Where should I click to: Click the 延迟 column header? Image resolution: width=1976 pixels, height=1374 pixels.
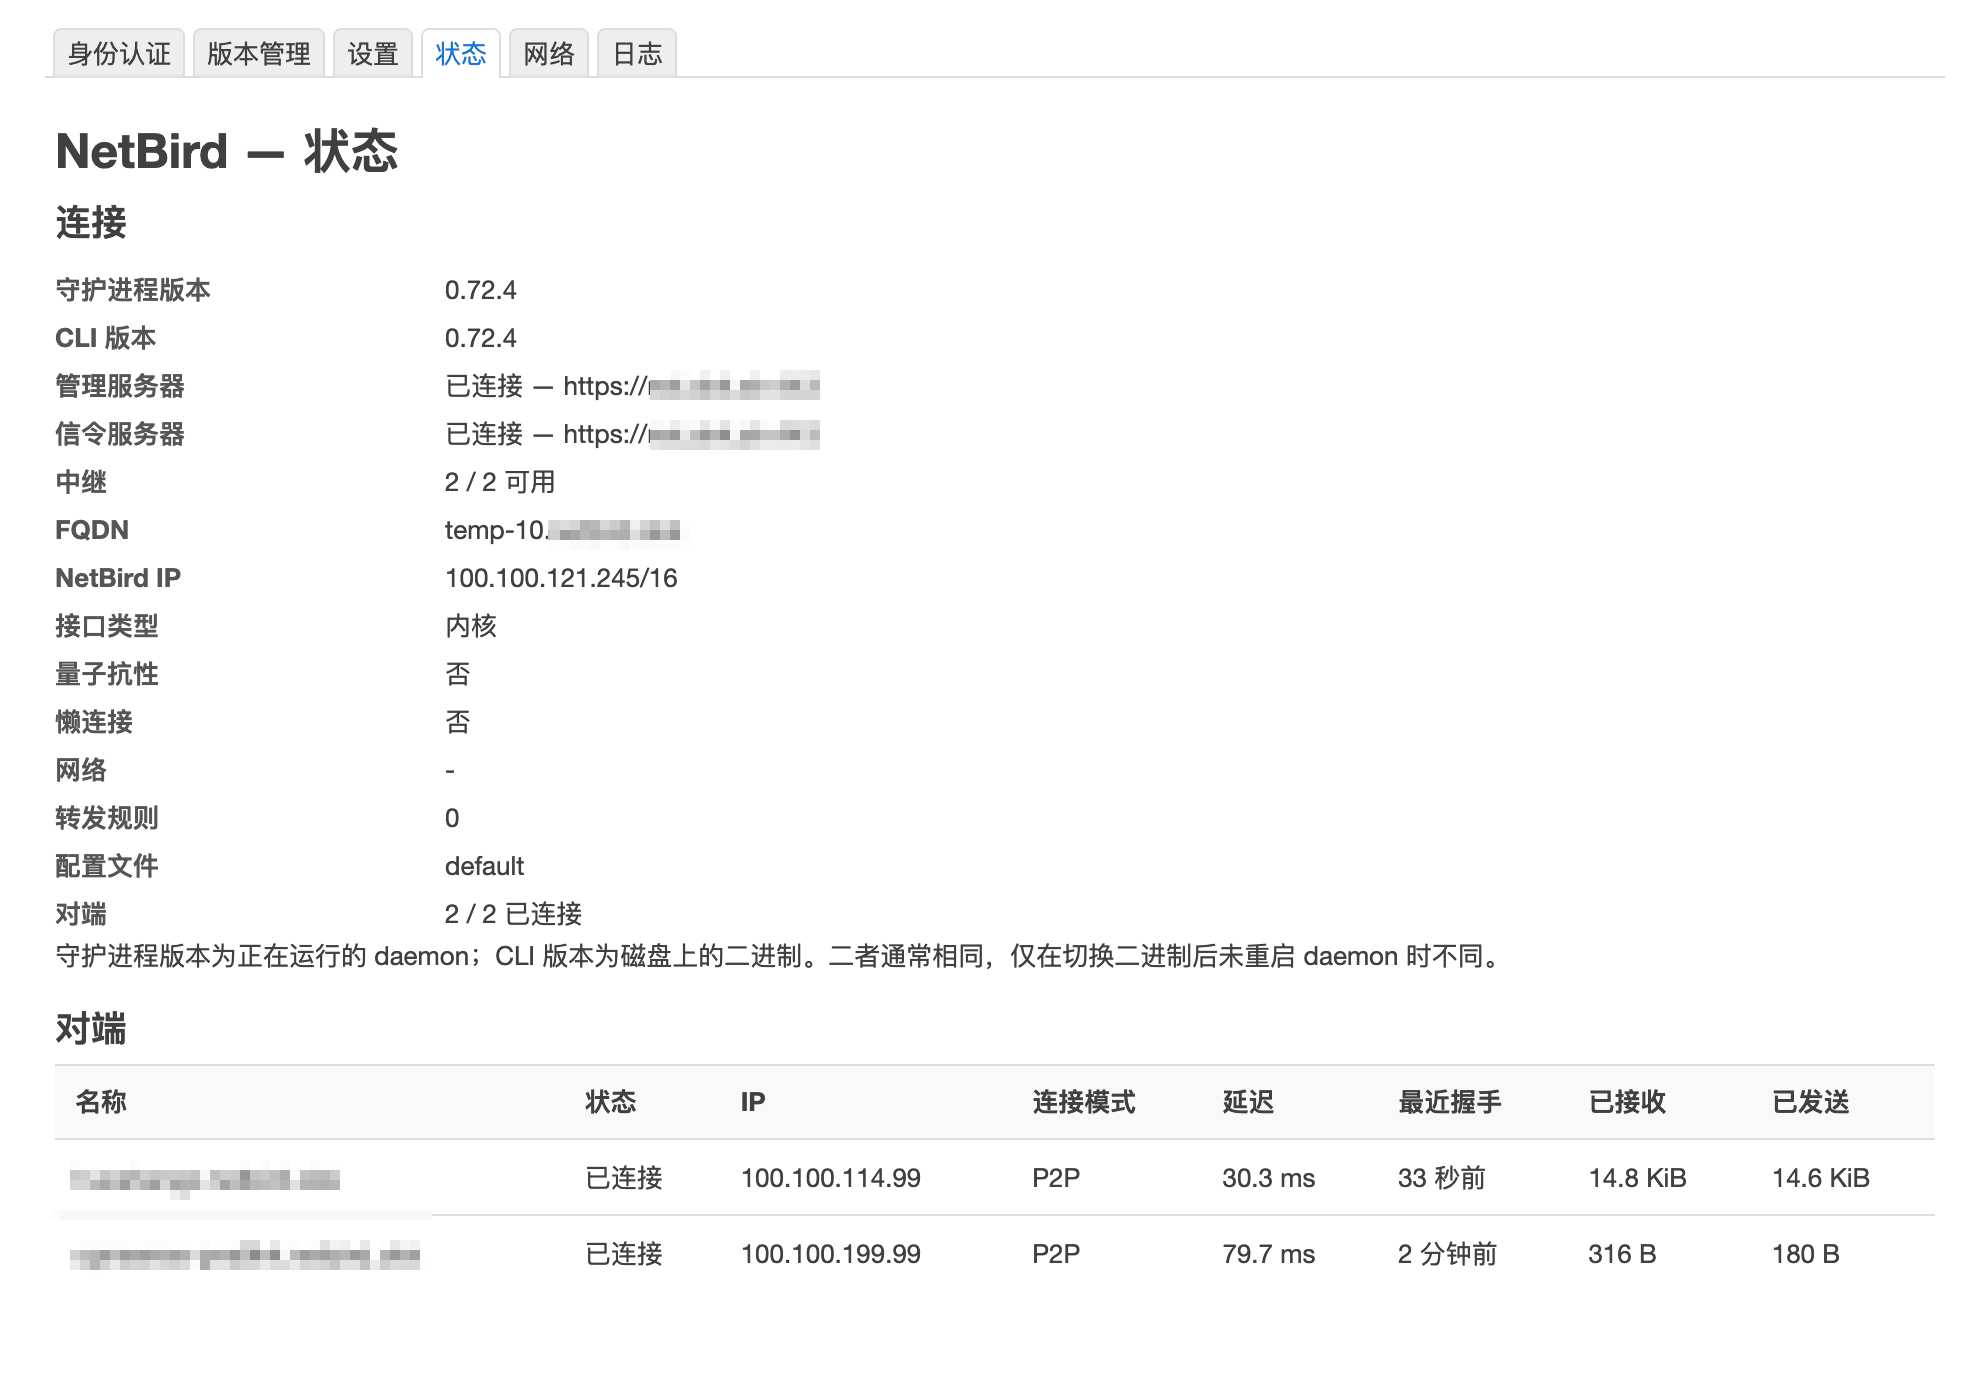(1248, 1102)
